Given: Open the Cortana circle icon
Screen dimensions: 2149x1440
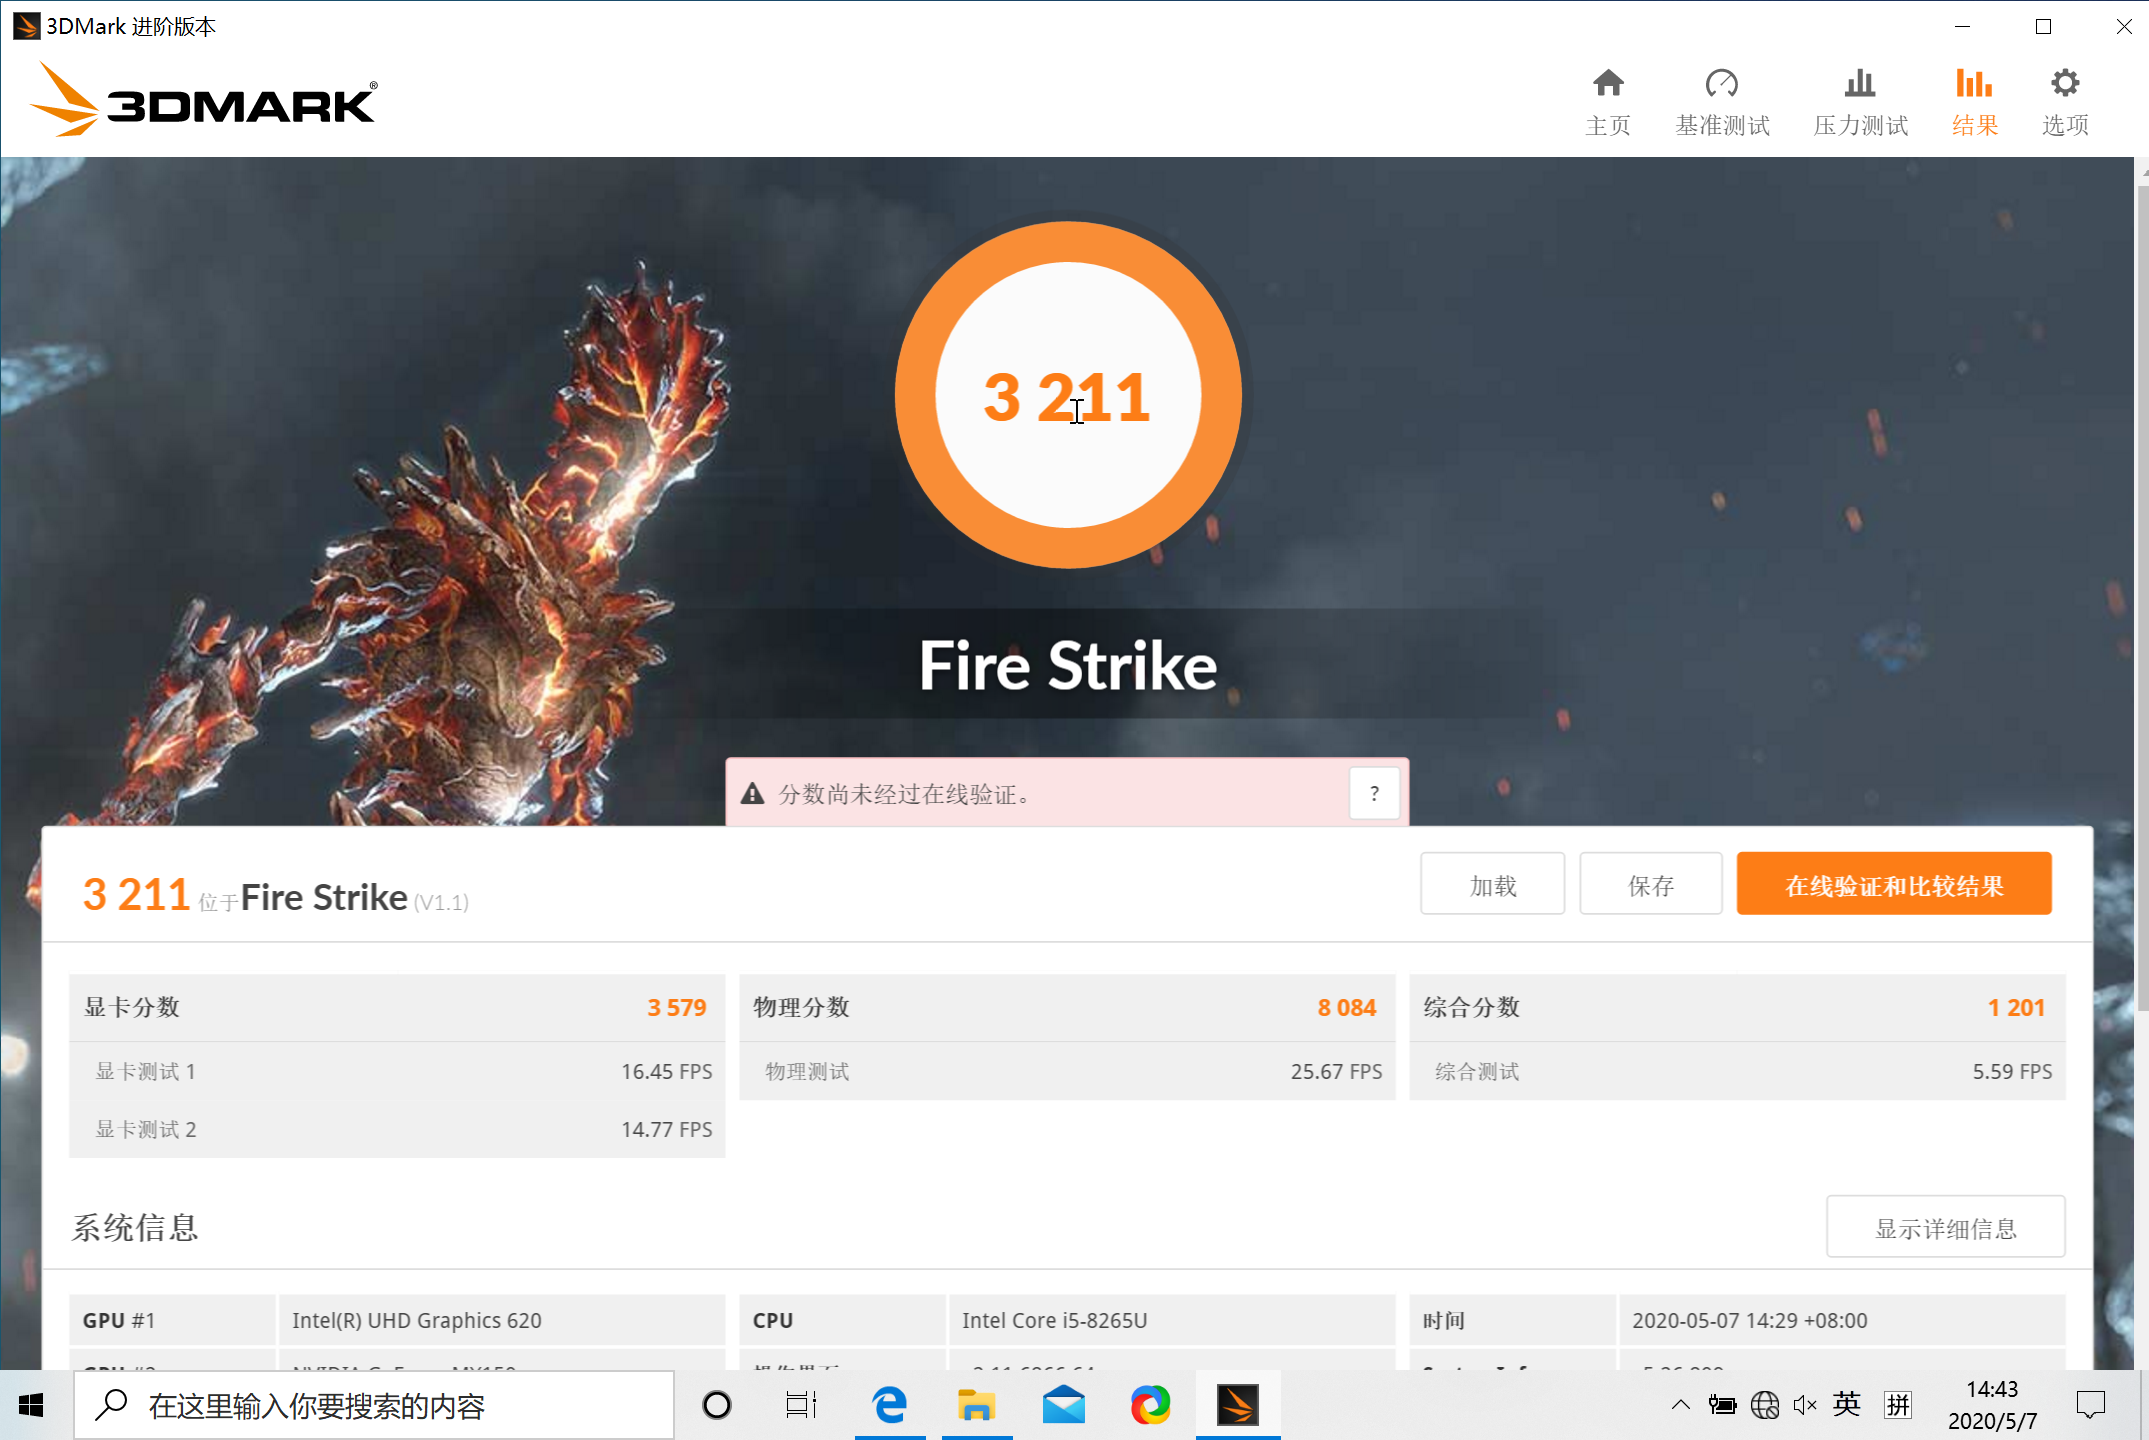Looking at the screenshot, I should coord(716,1406).
